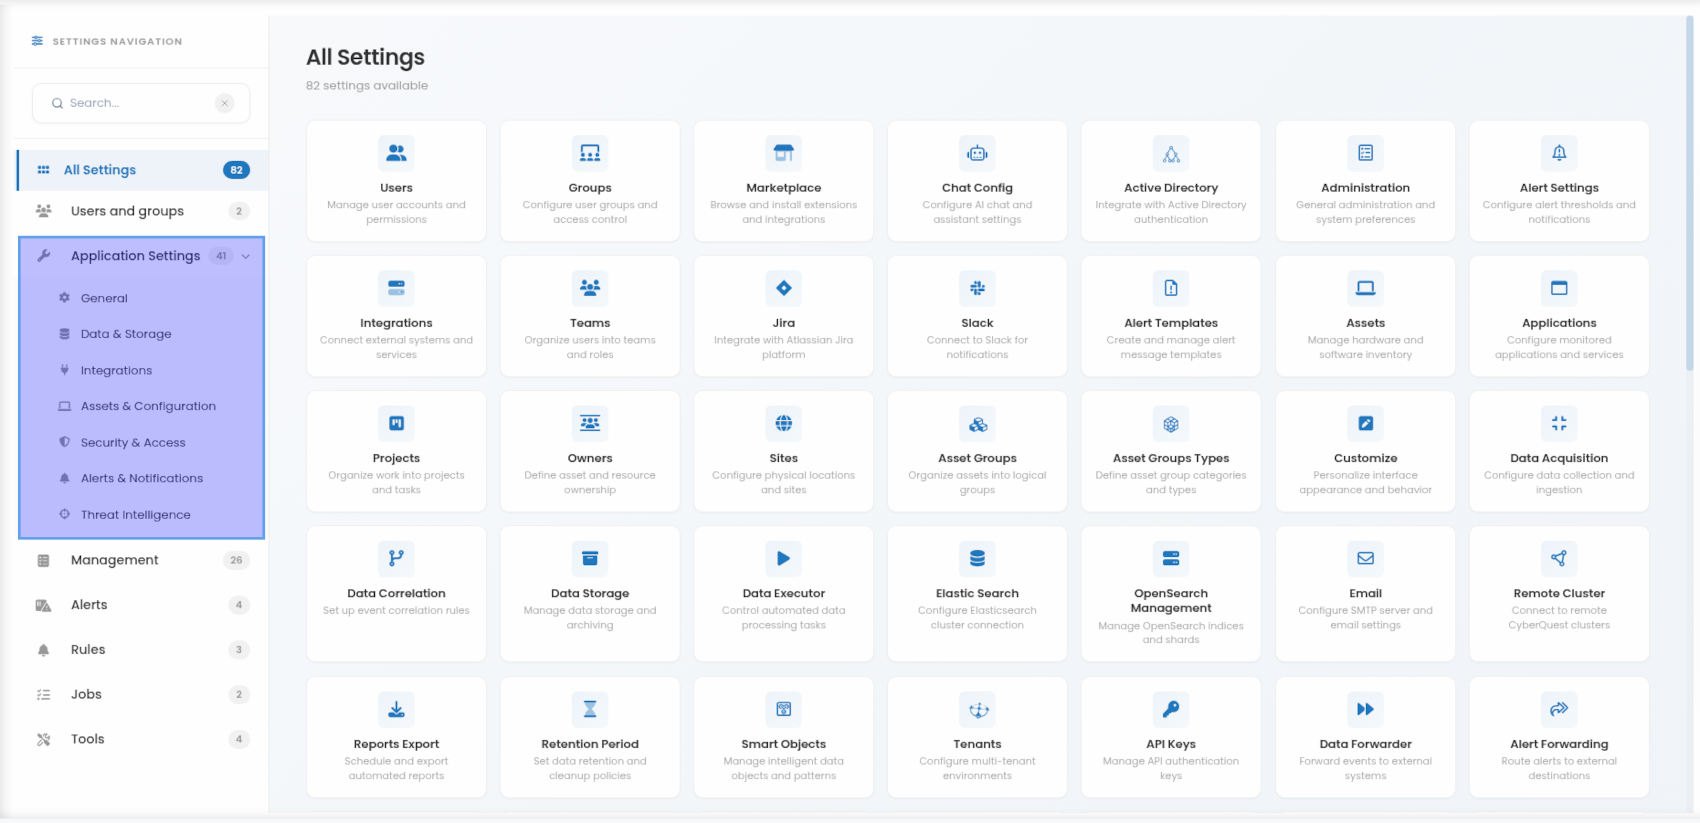Screen dimensions: 1700x823
Task: Open the Reports Export download icon
Action: click(x=396, y=709)
